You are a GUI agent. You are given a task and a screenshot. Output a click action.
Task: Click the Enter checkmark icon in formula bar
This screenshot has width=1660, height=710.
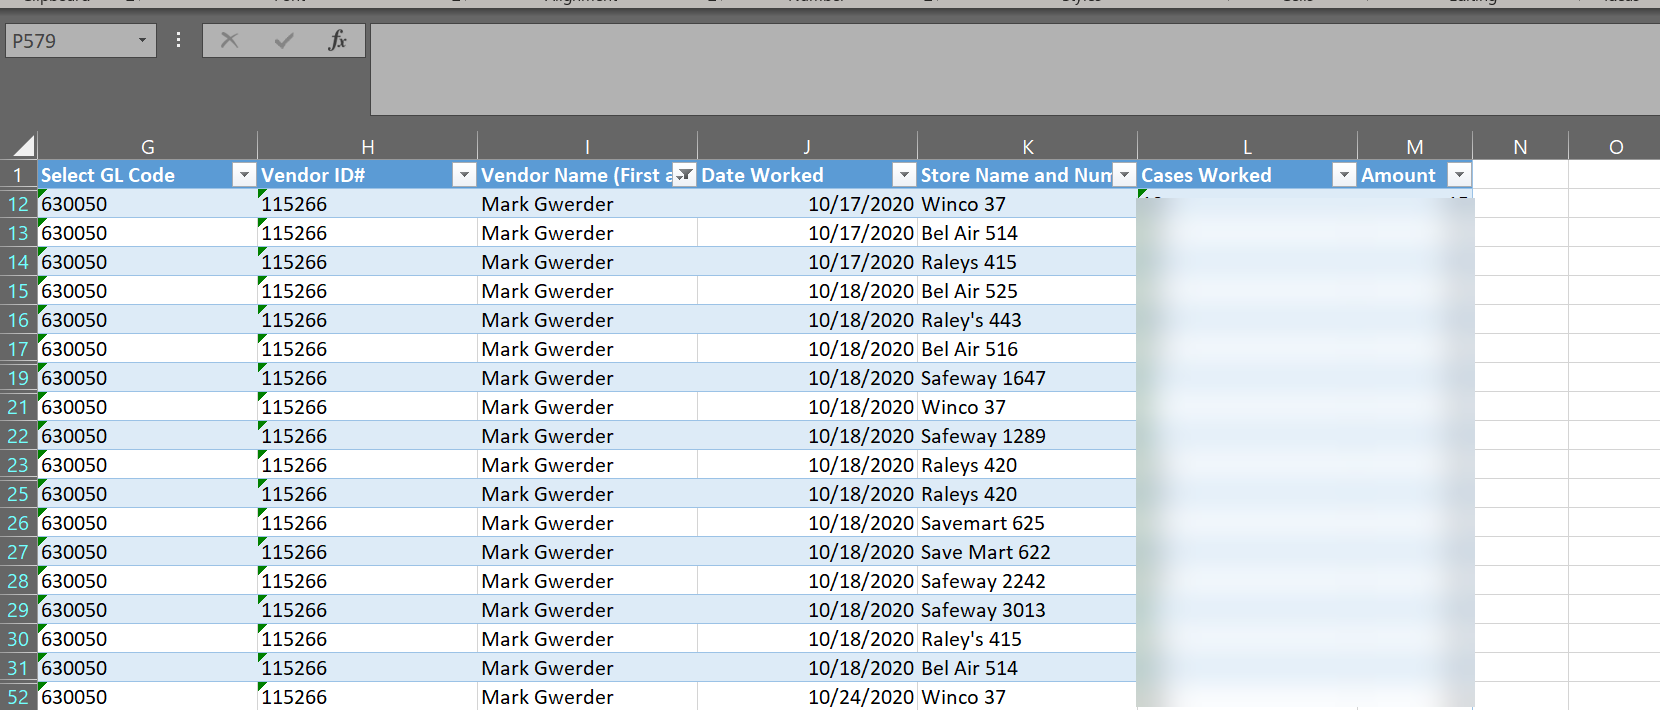tap(284, 40)
